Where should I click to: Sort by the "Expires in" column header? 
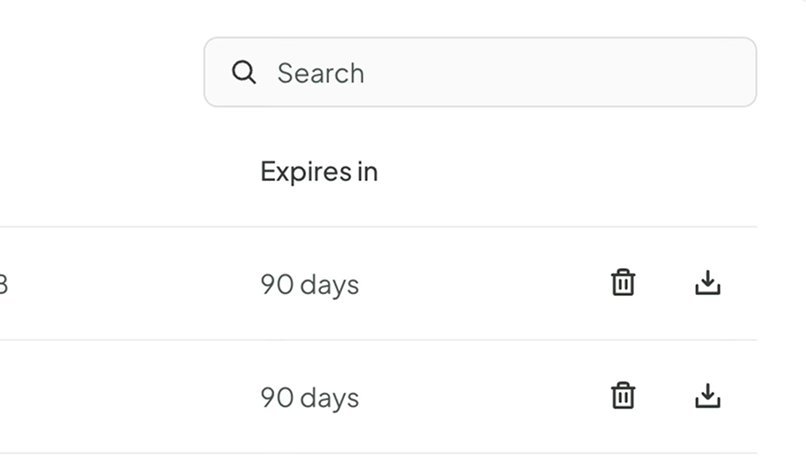[319, 171]
